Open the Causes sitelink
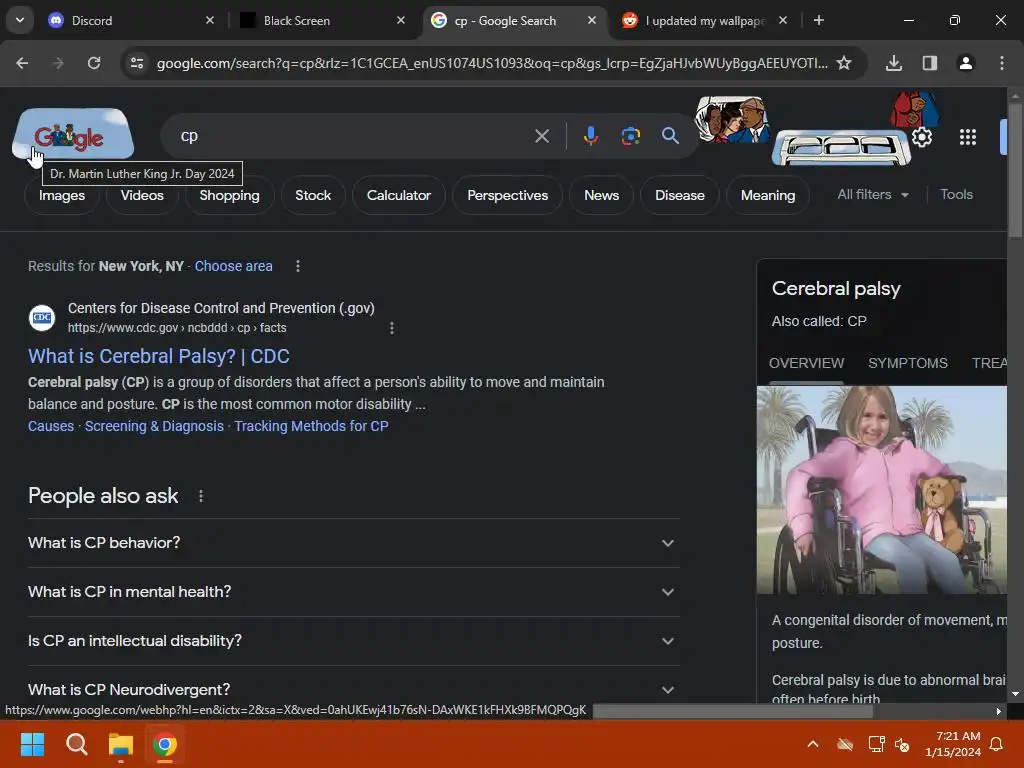The image size is (1024, 768). tap(51, 426)
